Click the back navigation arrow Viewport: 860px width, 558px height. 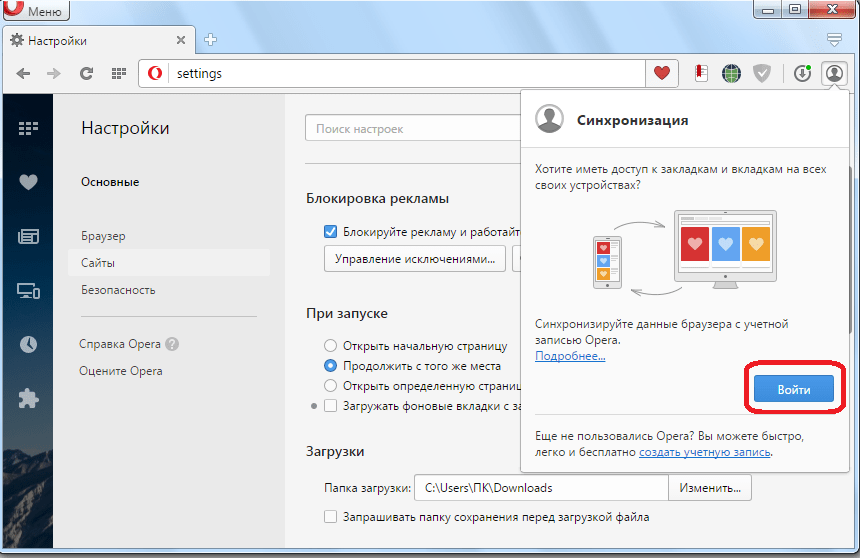(x=24, y=73)
